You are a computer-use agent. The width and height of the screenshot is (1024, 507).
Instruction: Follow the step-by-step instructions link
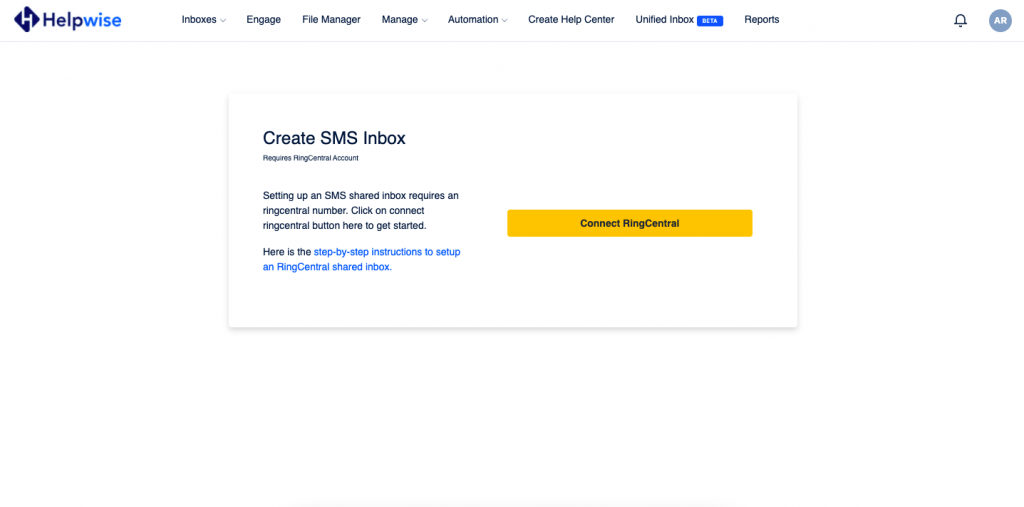point(362,259)
